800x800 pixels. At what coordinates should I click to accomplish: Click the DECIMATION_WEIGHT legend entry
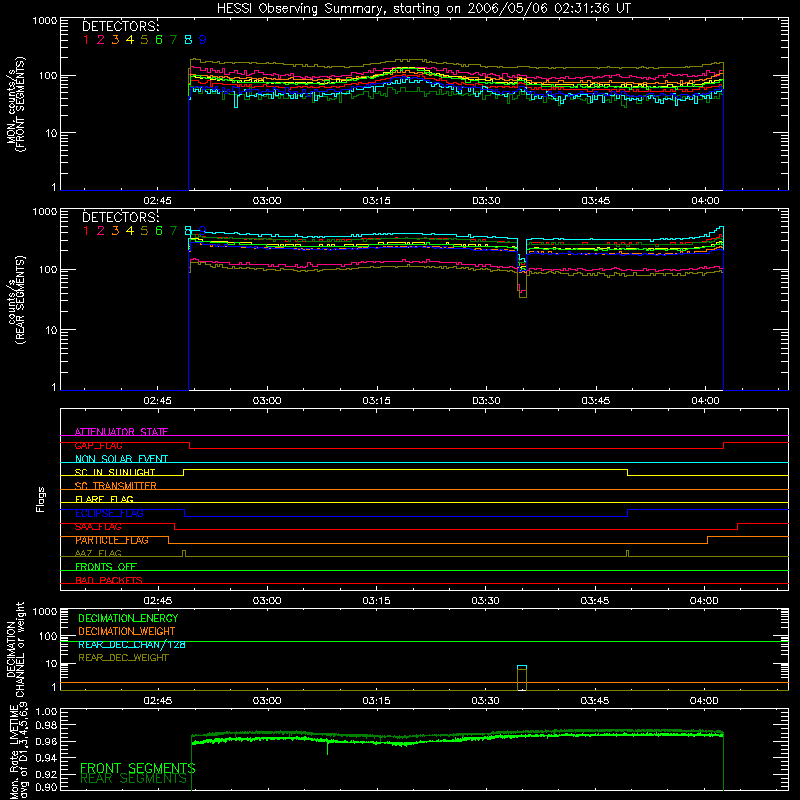point(127,631)
